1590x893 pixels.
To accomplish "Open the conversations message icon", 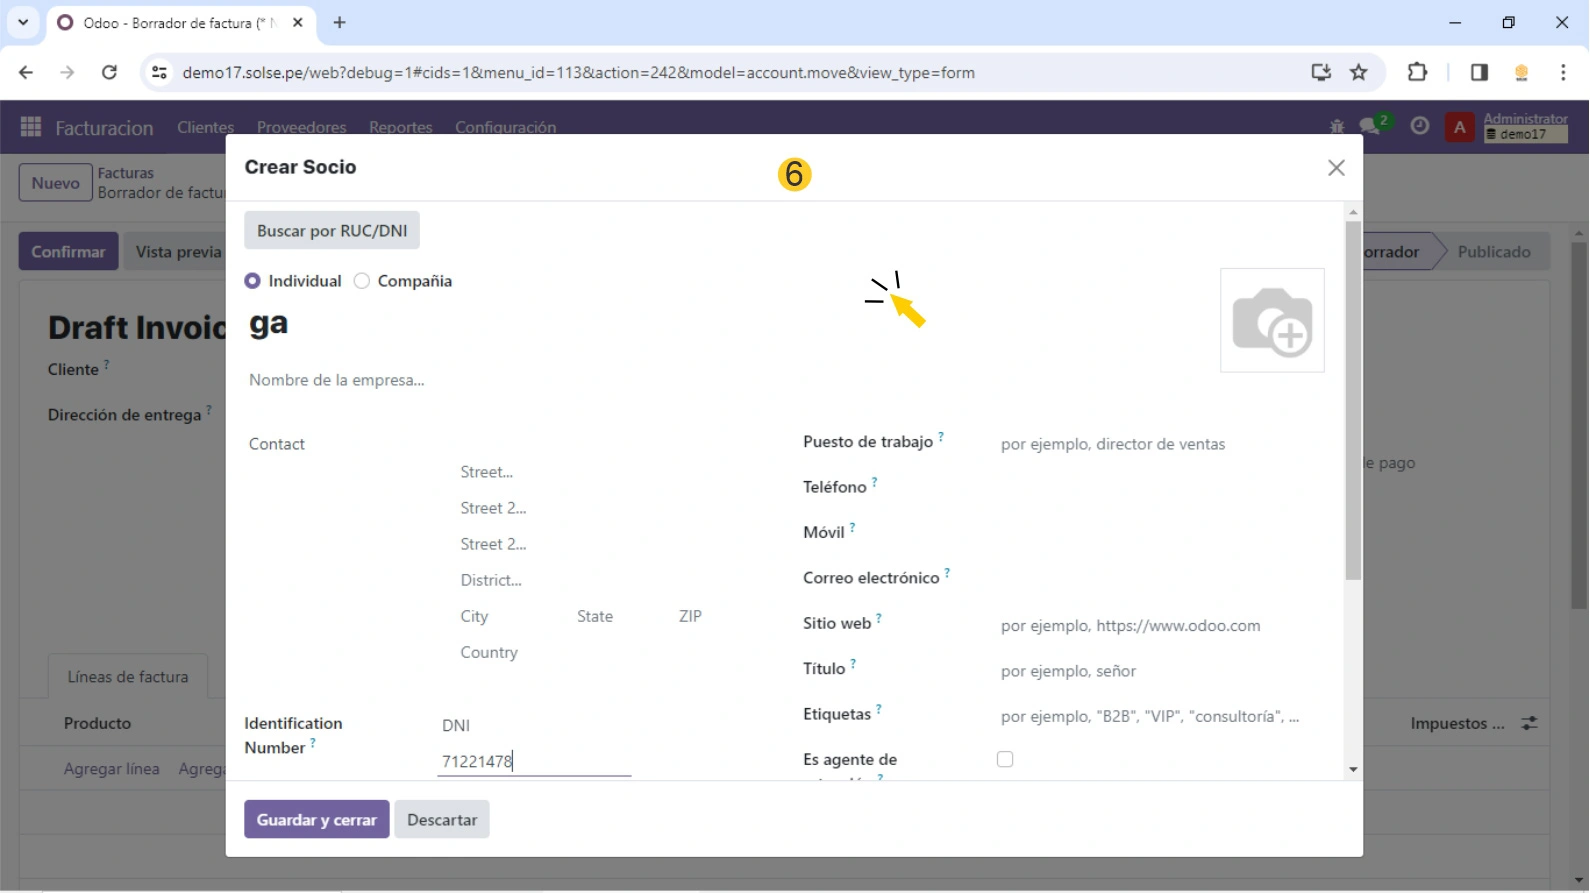I will point(1370,127).
